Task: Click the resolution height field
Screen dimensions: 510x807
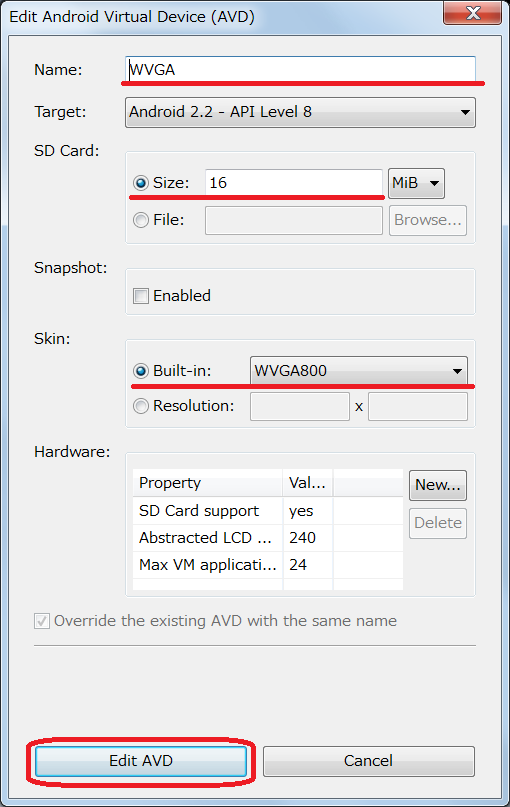Action: tap(418, 407)
